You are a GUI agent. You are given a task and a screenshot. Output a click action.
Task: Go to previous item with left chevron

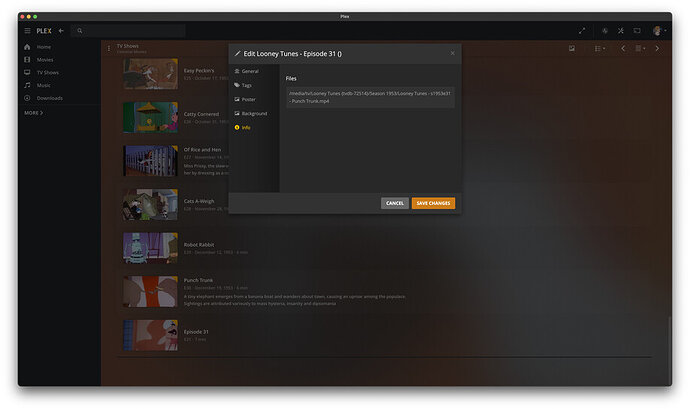tap(623, 48)
